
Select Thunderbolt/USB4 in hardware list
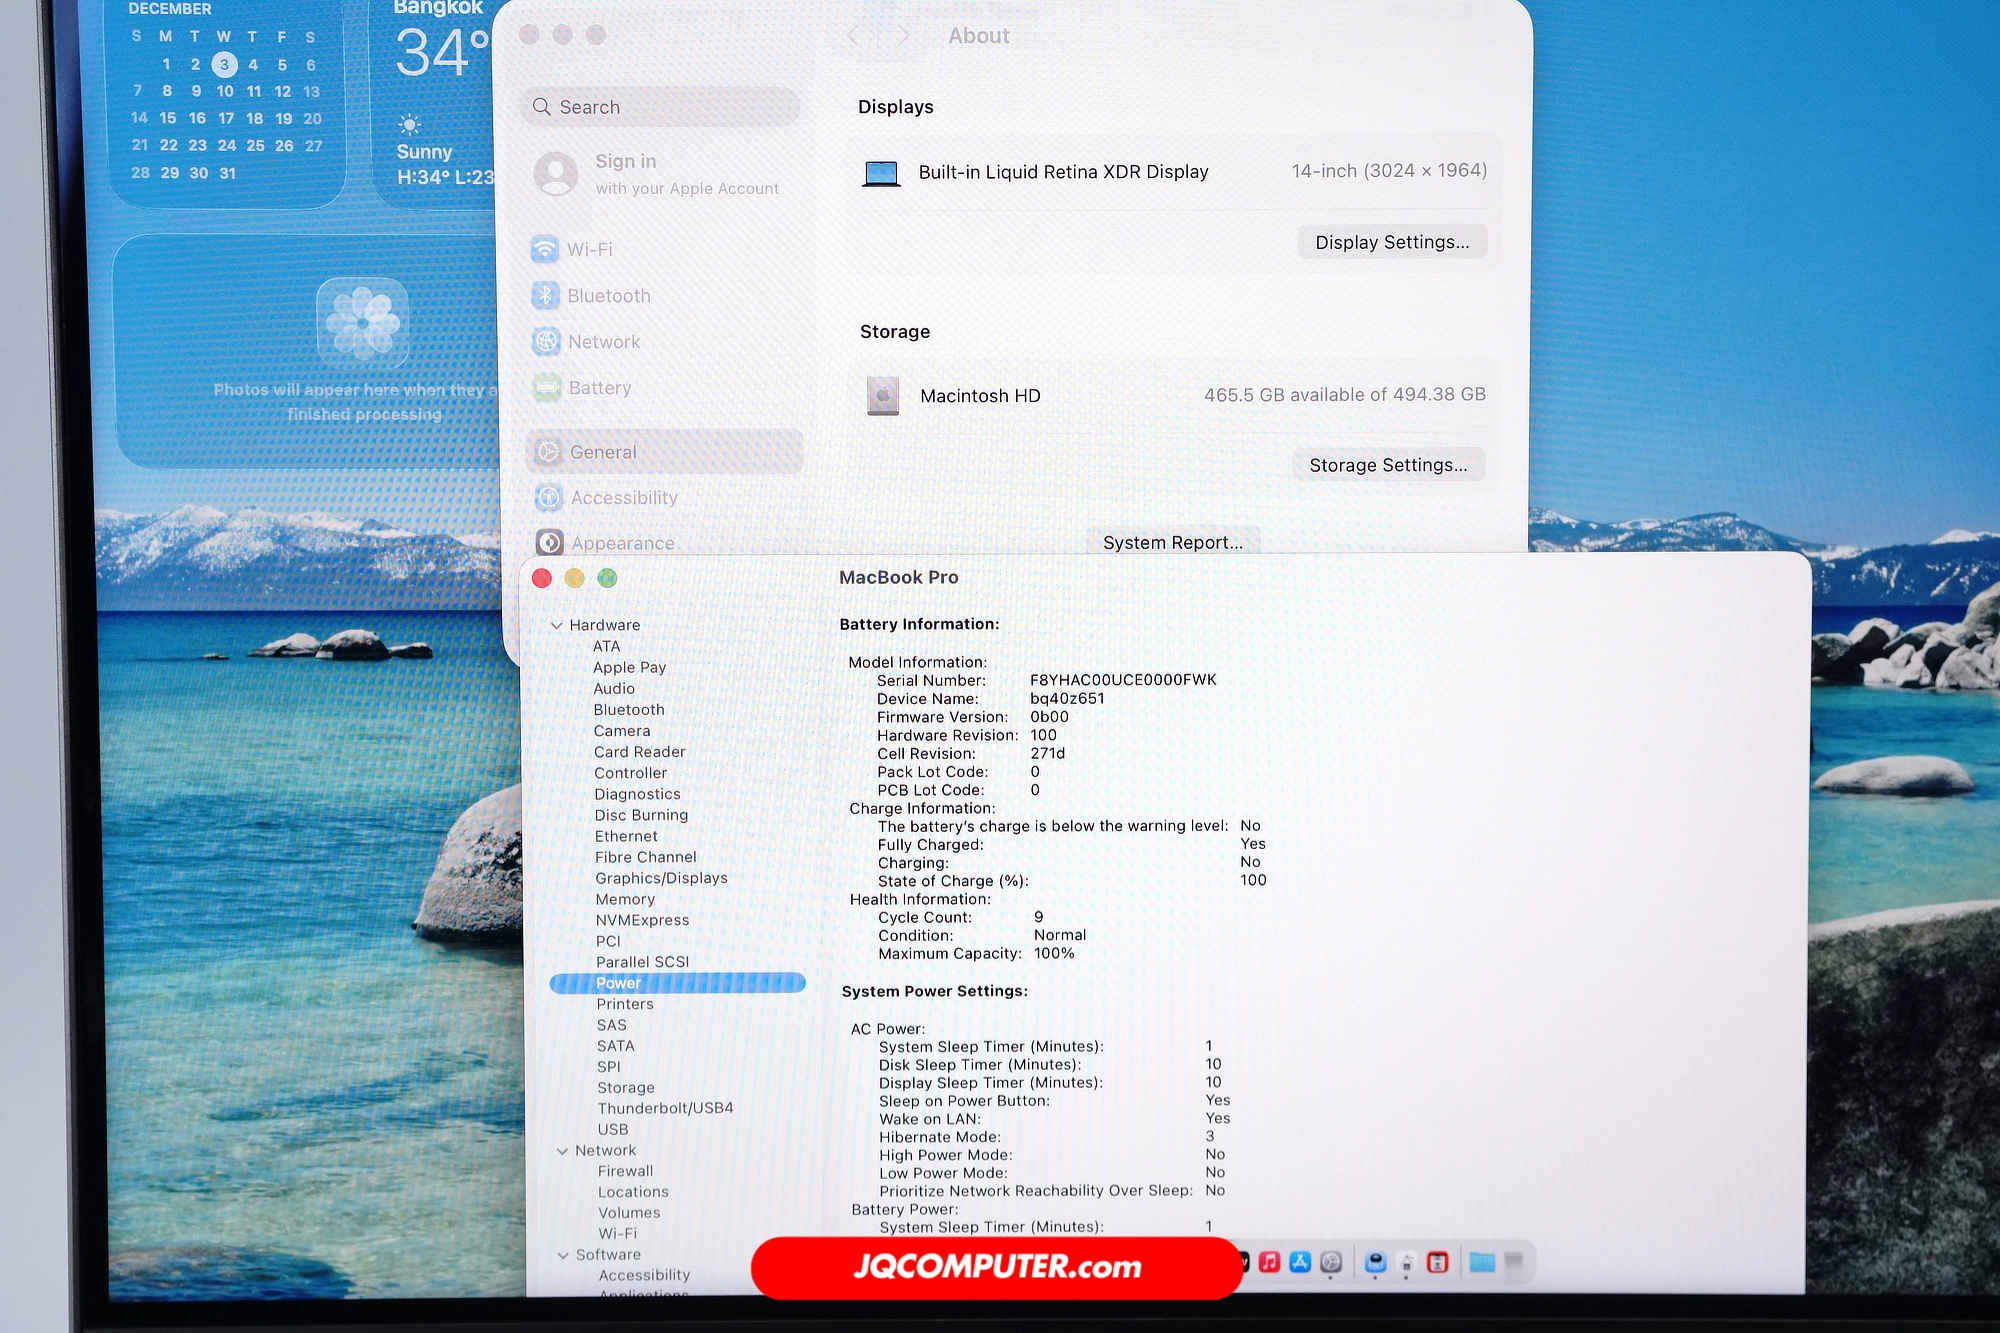[665, 1108]
